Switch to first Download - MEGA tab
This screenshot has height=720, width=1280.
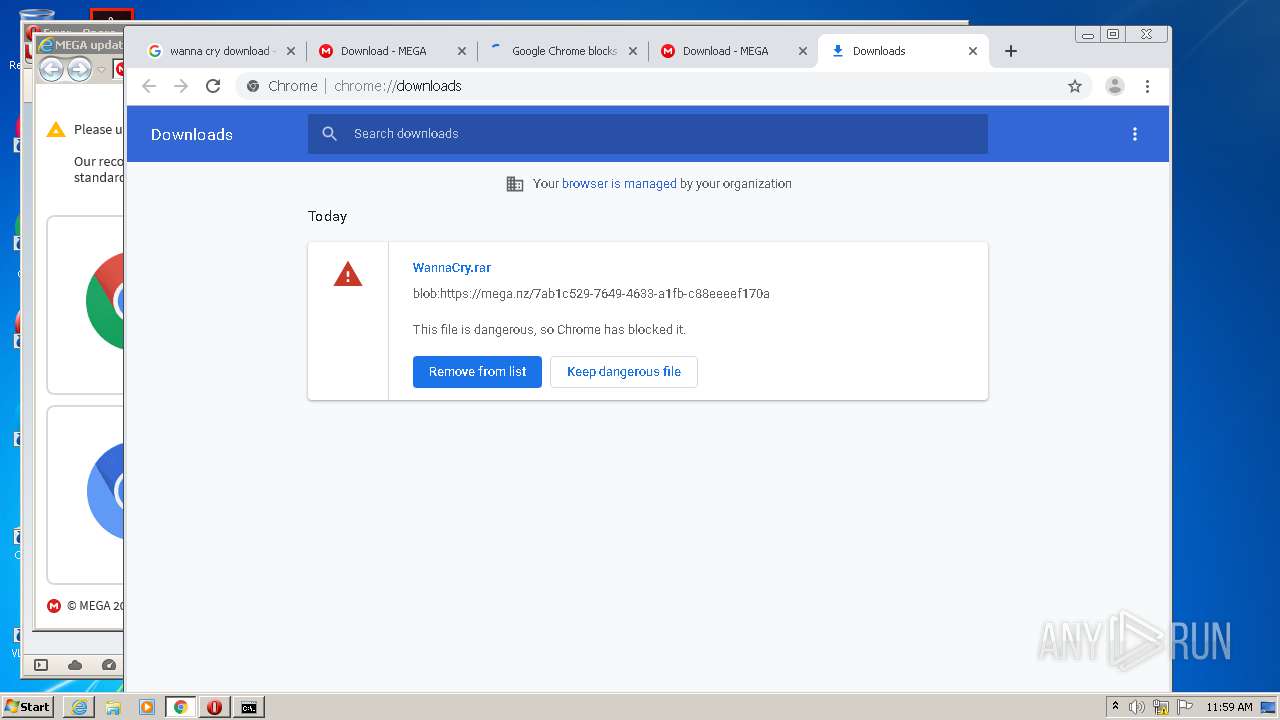[392, 51]
